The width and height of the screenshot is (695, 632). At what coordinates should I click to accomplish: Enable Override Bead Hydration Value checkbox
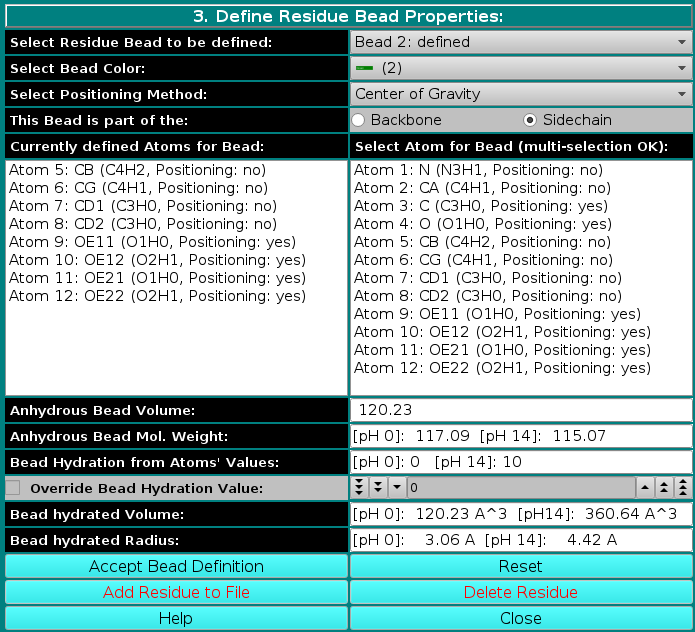pos(14,488)
